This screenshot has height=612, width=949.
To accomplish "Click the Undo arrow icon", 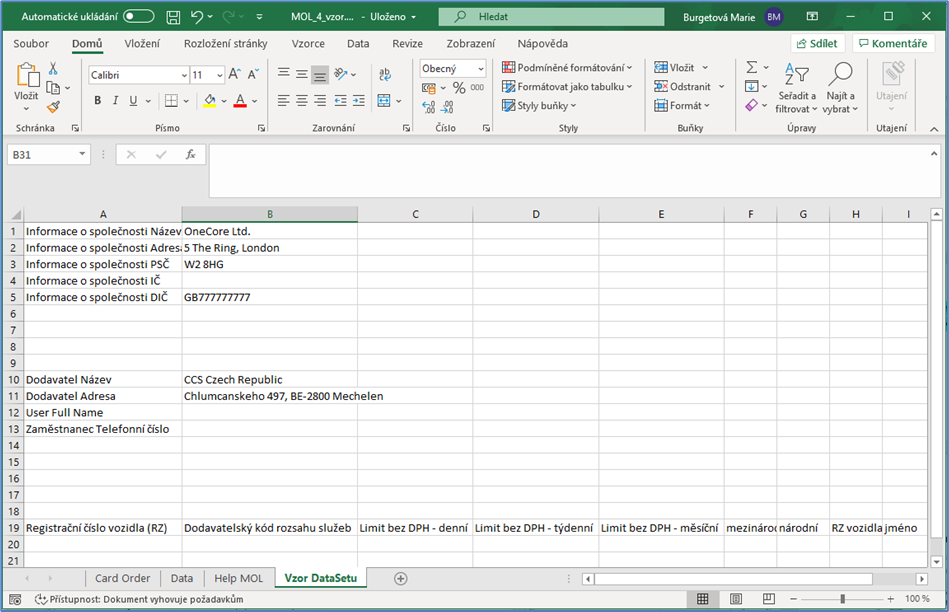I will pos(197,17).
